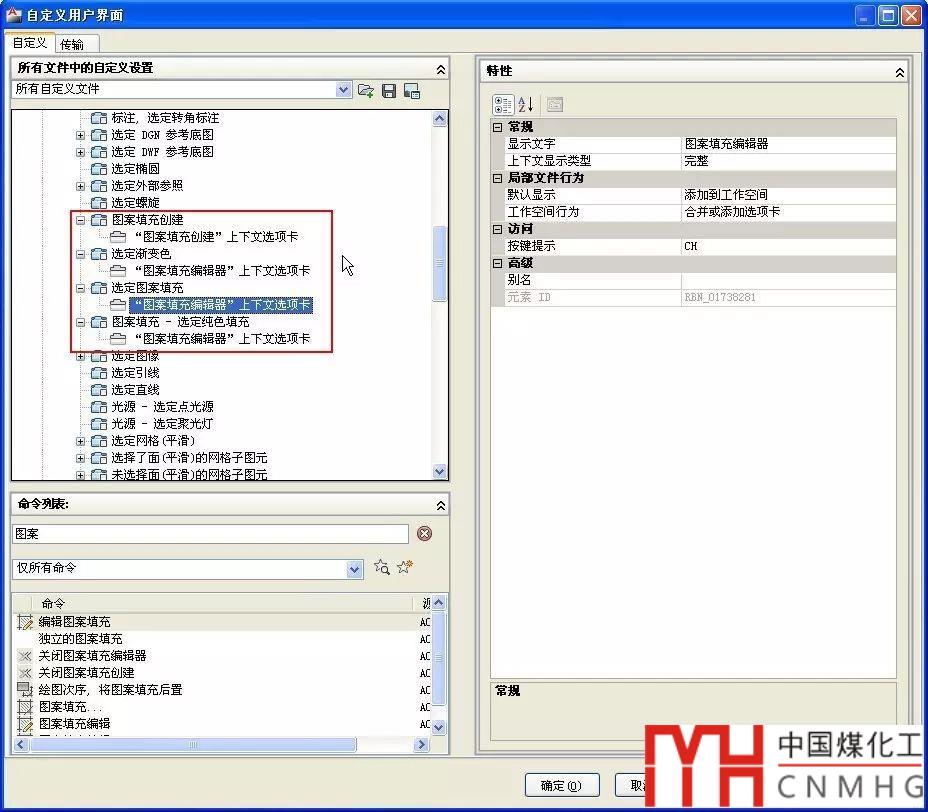The width and height of the screenshot is (928, 812).
Task: Click folder icon of 选定引线 node
Action: (x=99, y=373)
